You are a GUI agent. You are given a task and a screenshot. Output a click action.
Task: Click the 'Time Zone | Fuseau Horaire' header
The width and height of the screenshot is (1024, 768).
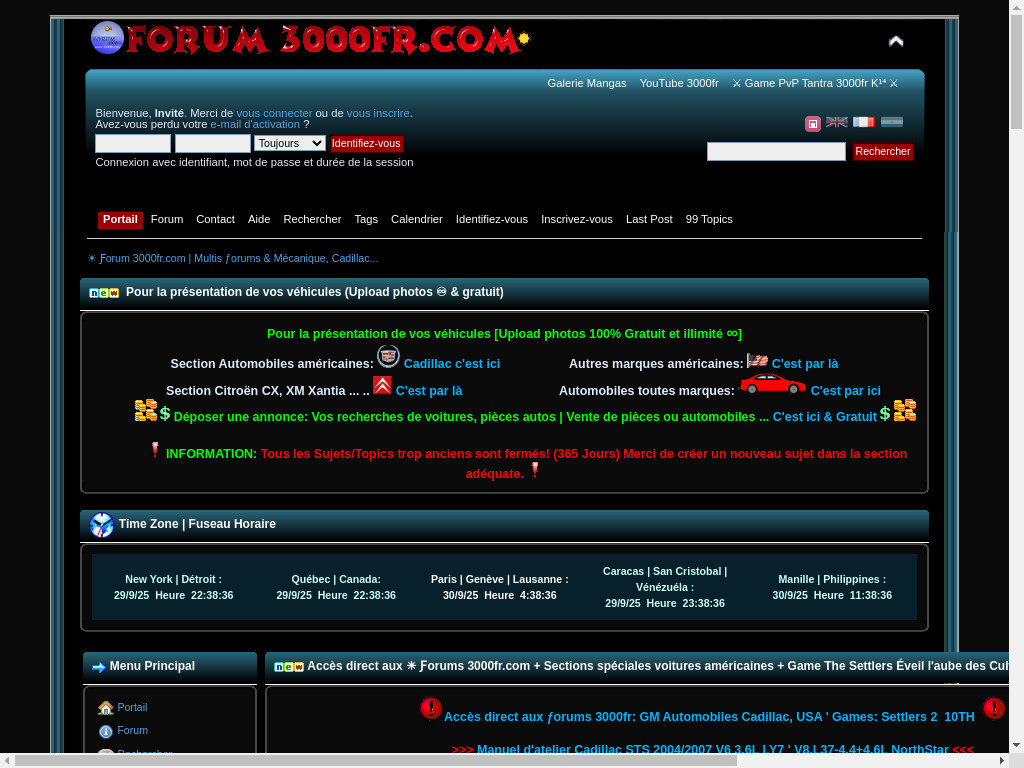coord(197,524)
